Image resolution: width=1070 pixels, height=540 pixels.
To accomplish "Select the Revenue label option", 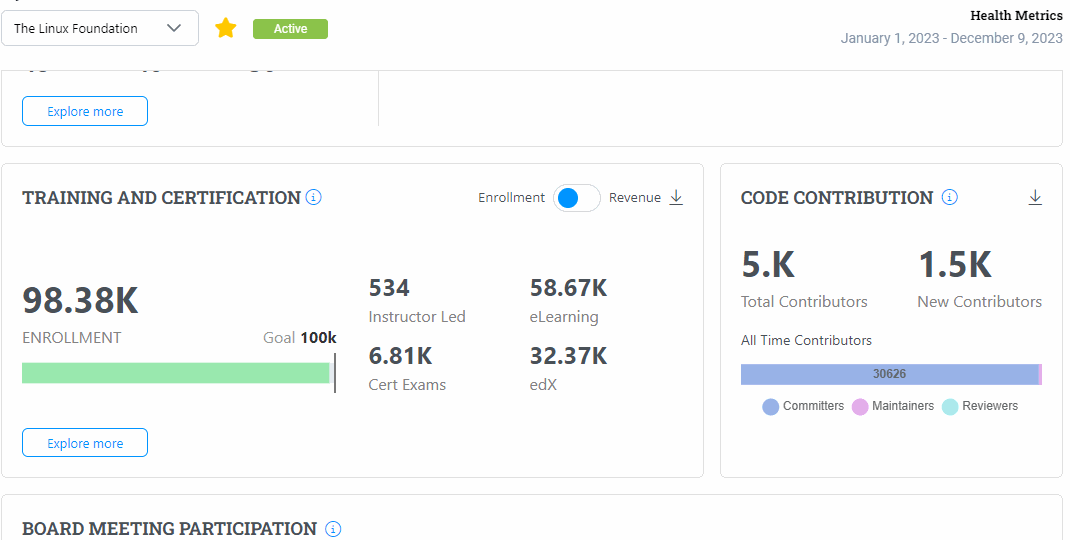I will [x=634, y=198].
